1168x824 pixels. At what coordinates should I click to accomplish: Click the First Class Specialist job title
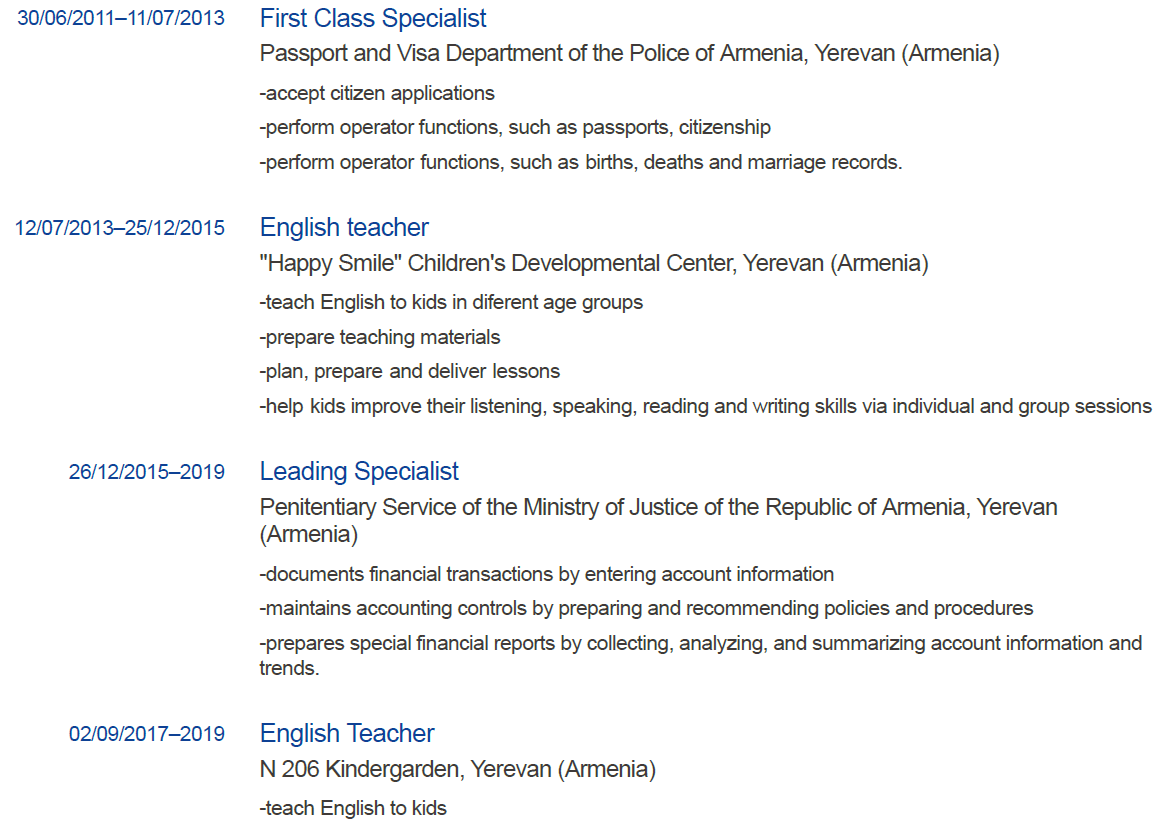[x=372, y=18]
